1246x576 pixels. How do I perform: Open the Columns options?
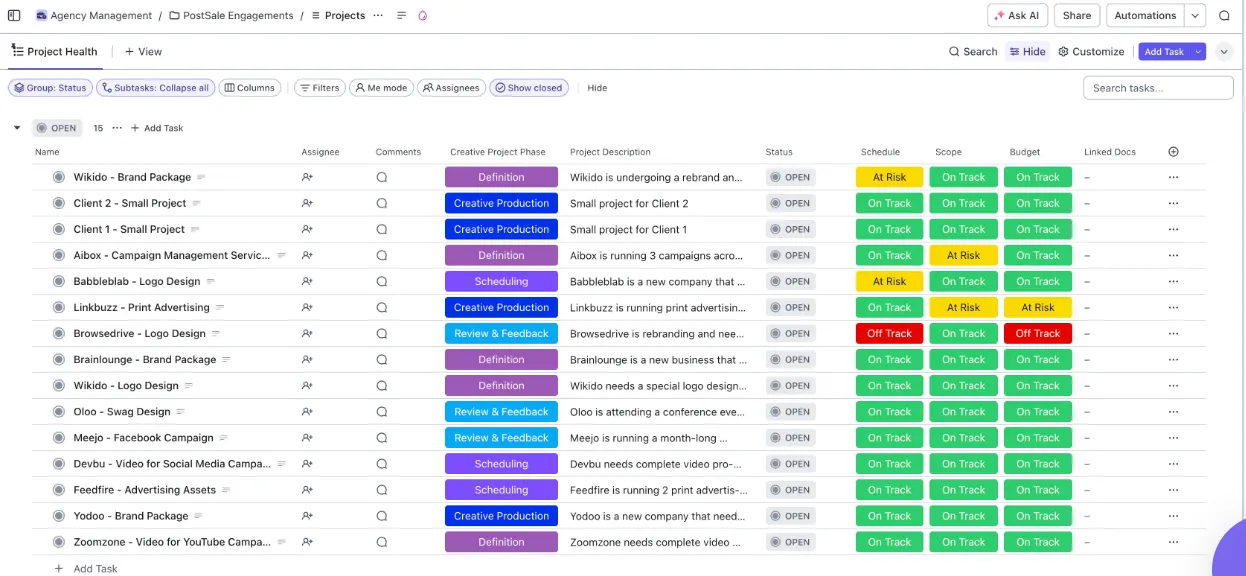coord(249,88)
